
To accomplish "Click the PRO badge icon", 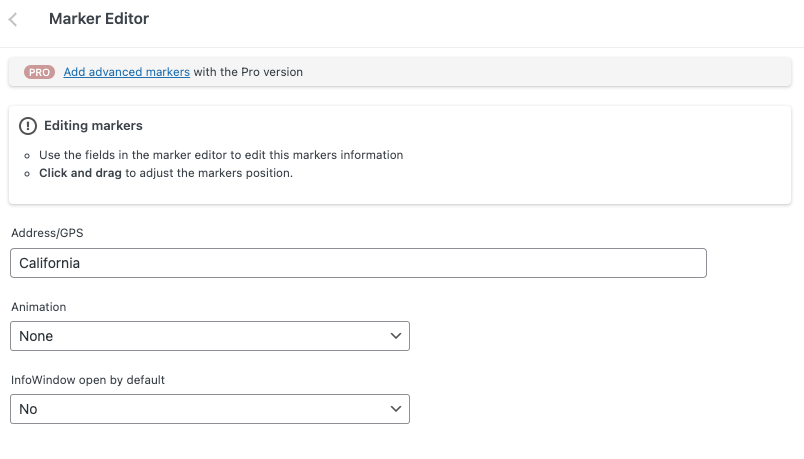I will tap(40, 72).
